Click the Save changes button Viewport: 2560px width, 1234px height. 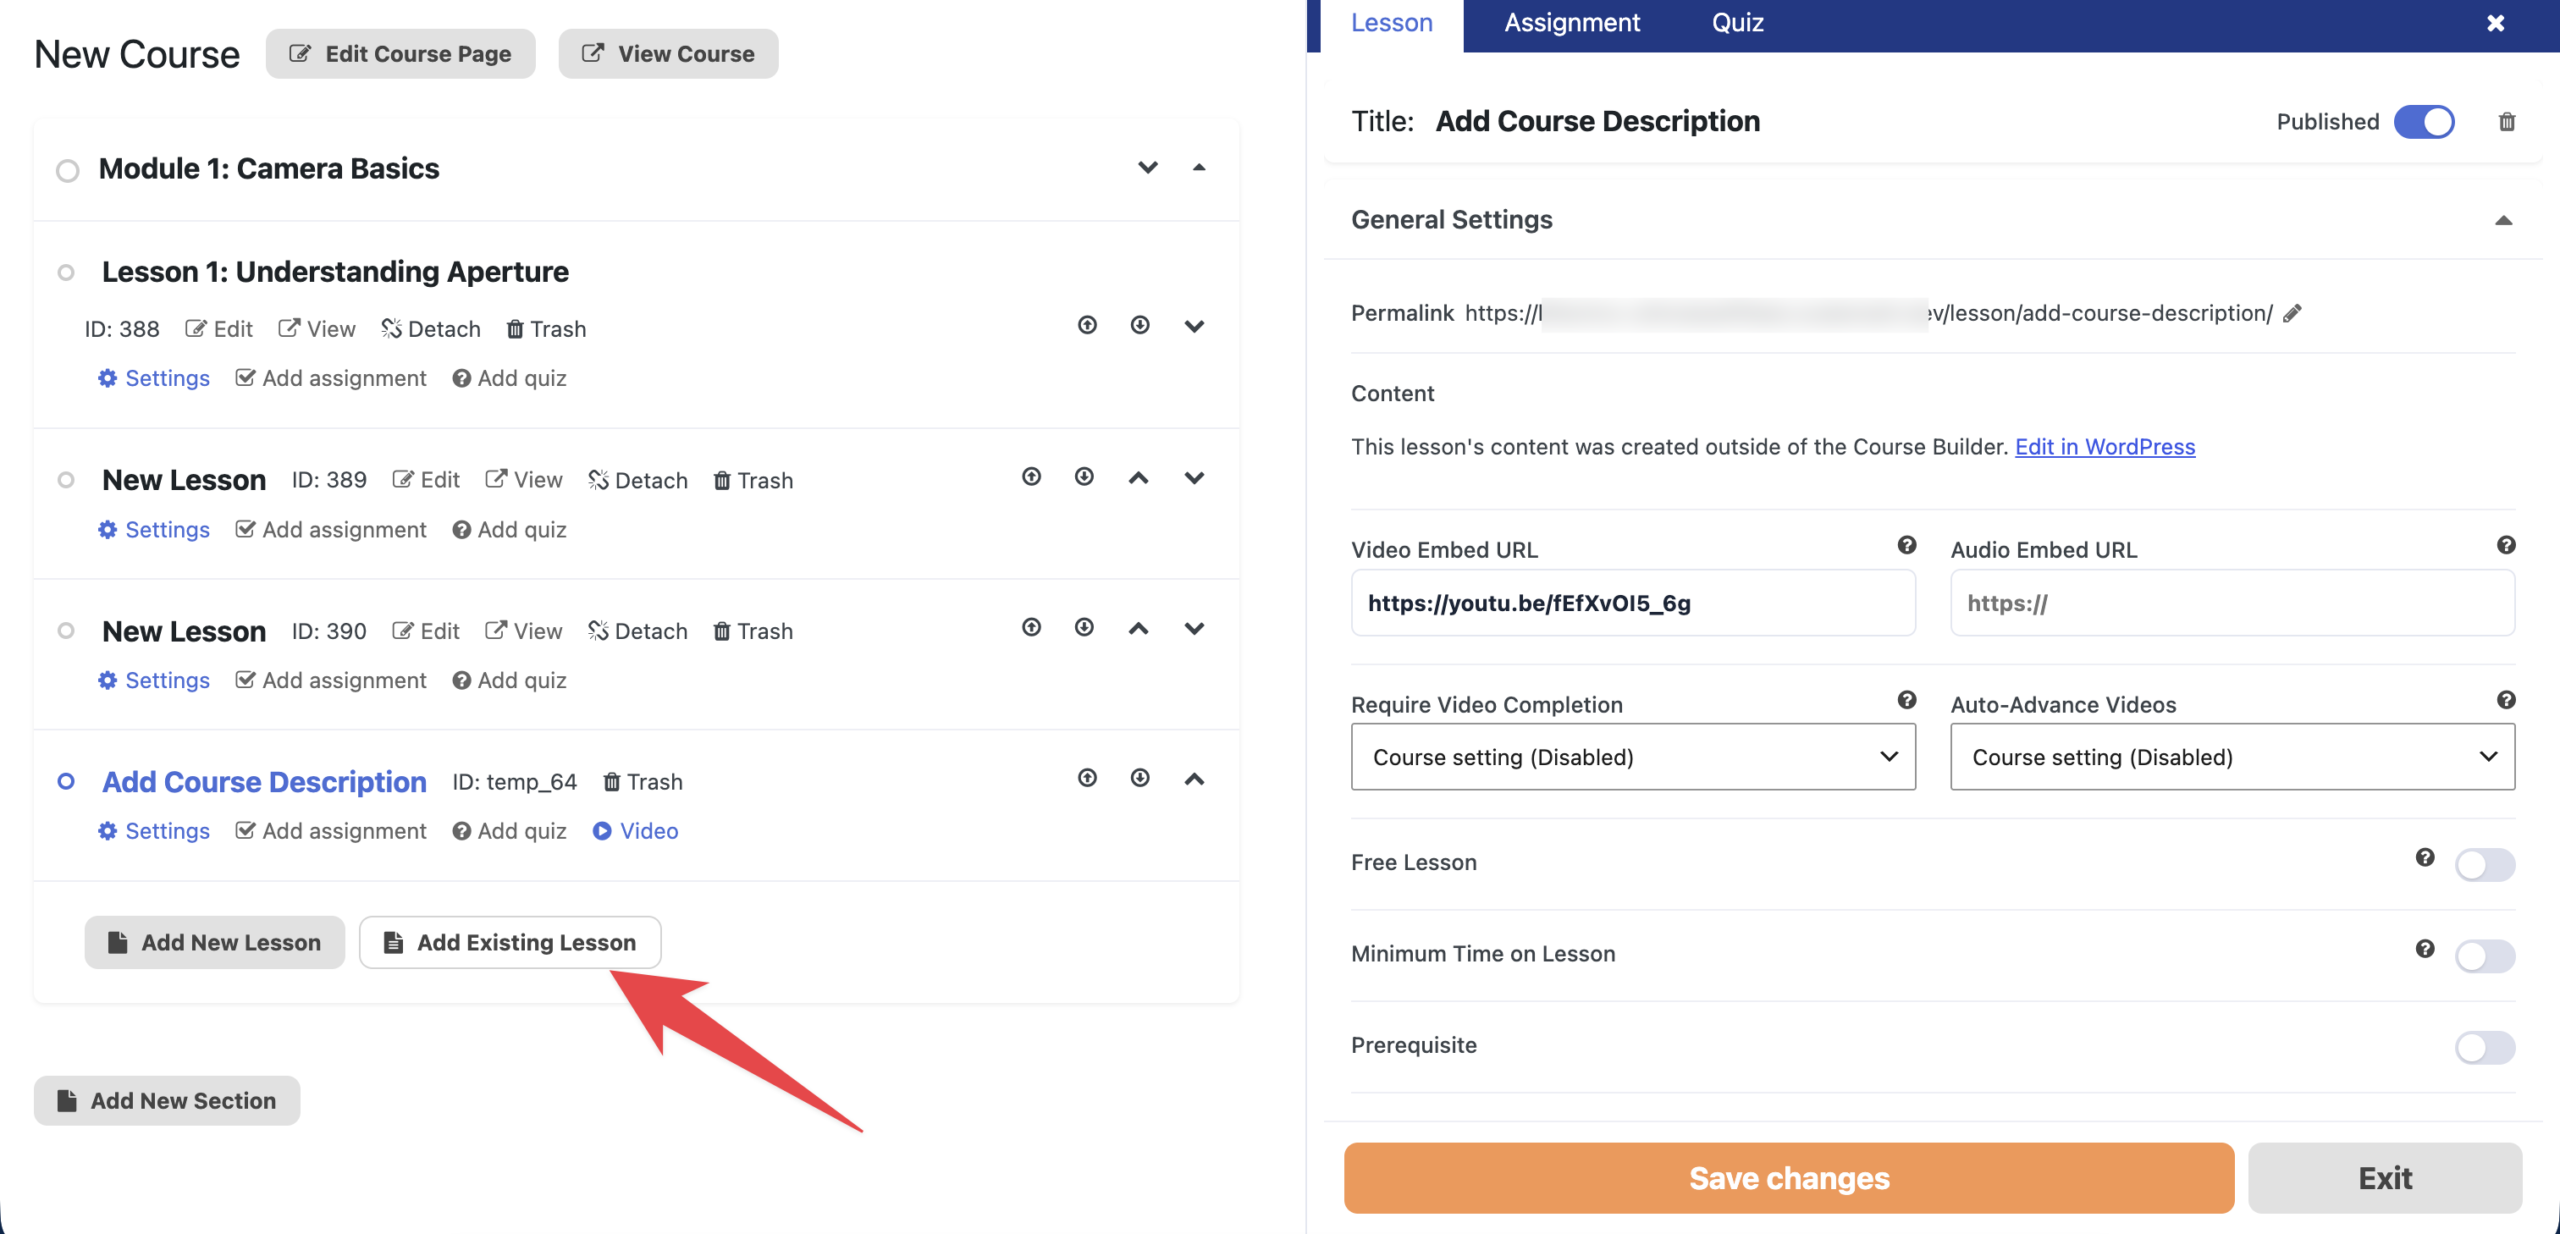(1789, 1178)
